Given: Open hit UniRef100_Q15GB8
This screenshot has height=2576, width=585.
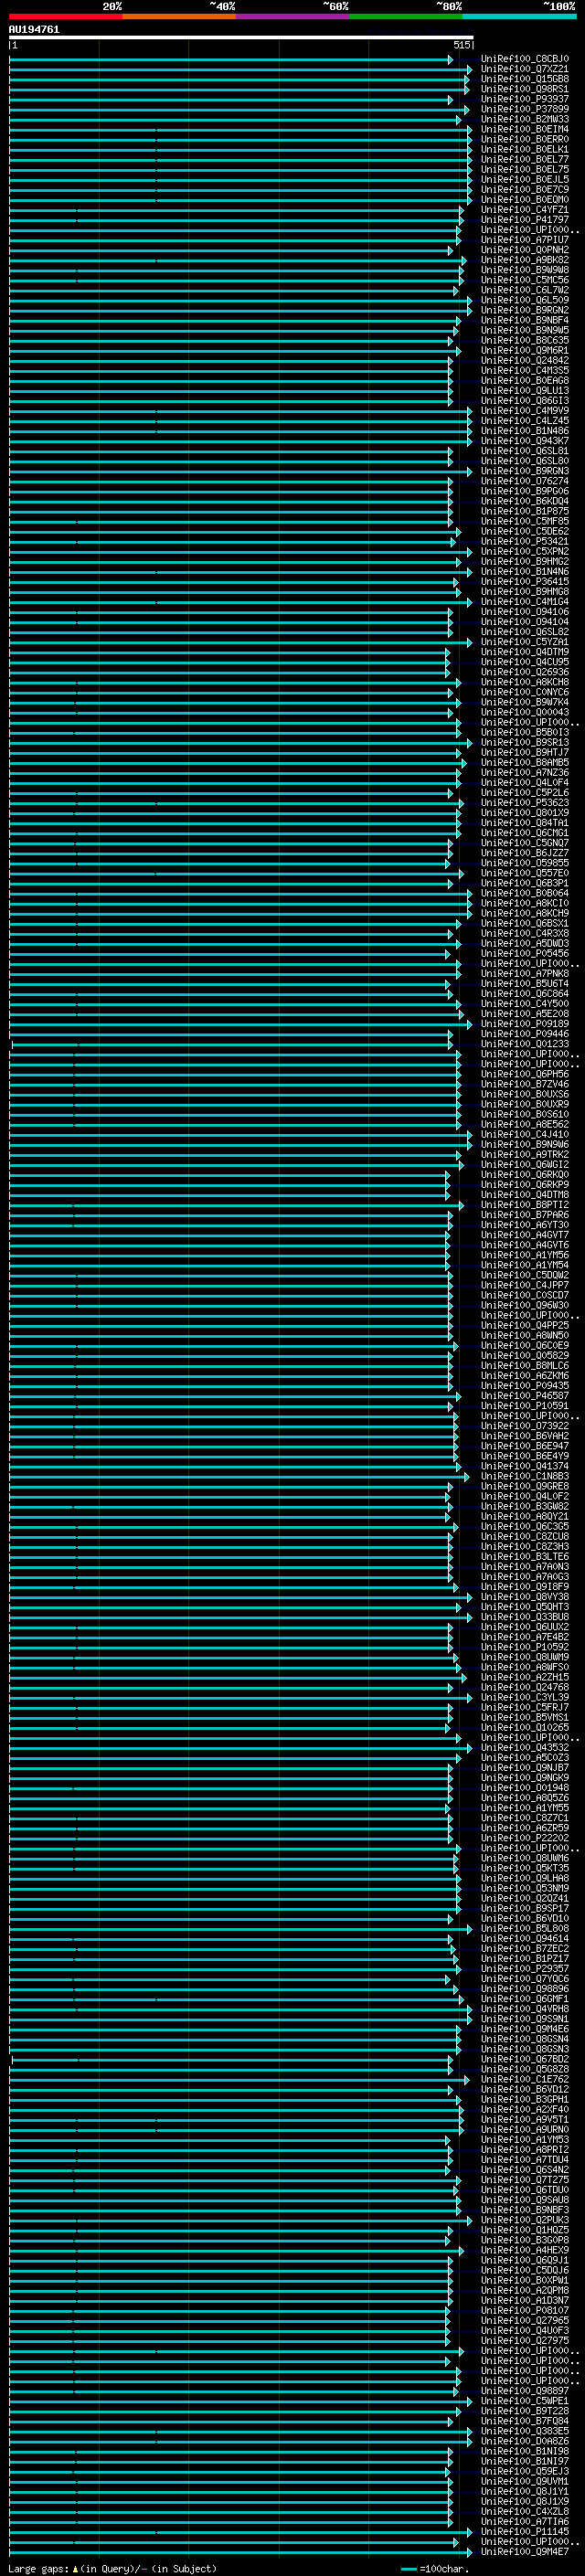Looking at the screenshot, I should 525,79.
